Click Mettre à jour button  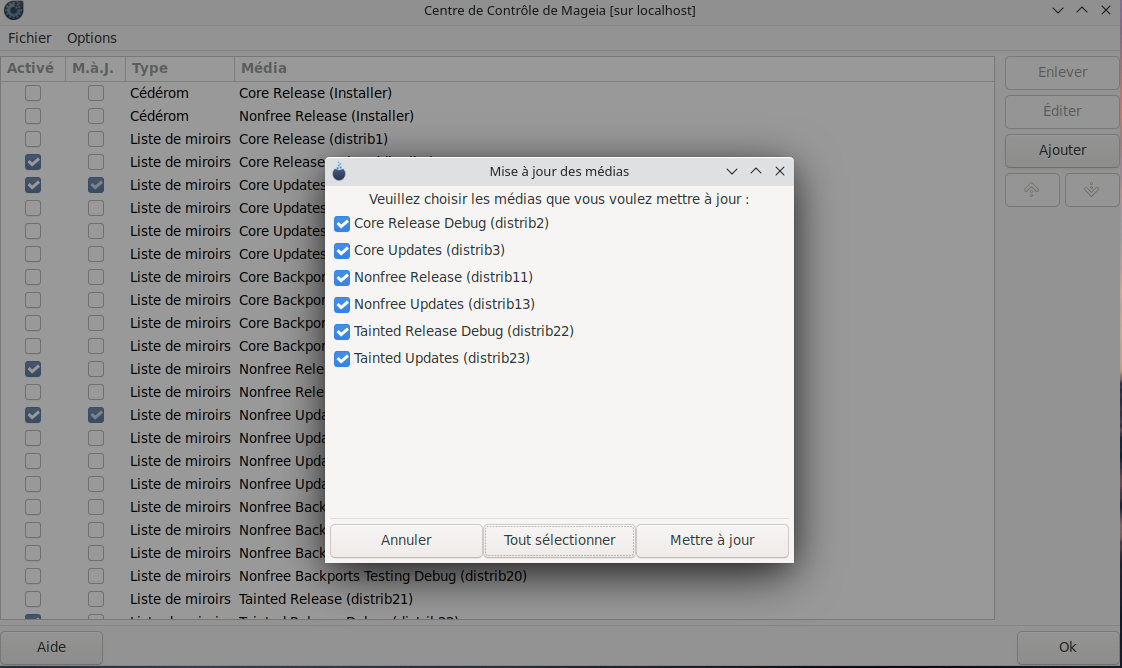pyautogui.click(x=712, y=540)
